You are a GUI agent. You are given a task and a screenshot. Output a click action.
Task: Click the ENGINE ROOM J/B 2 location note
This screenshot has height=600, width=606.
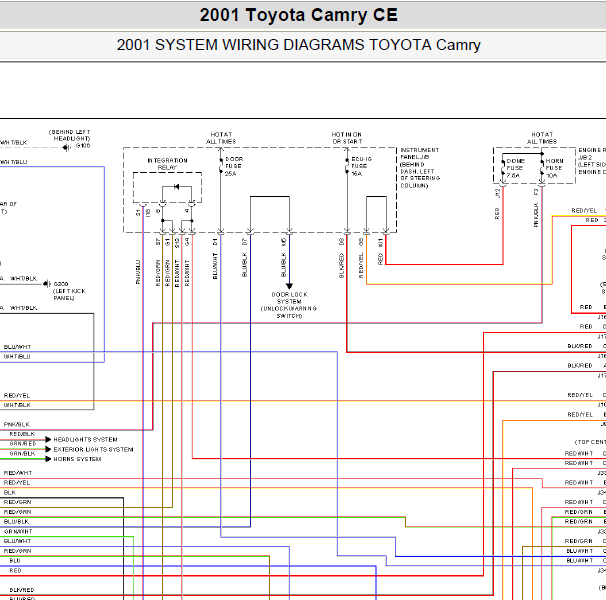click(x=592, y=161)
